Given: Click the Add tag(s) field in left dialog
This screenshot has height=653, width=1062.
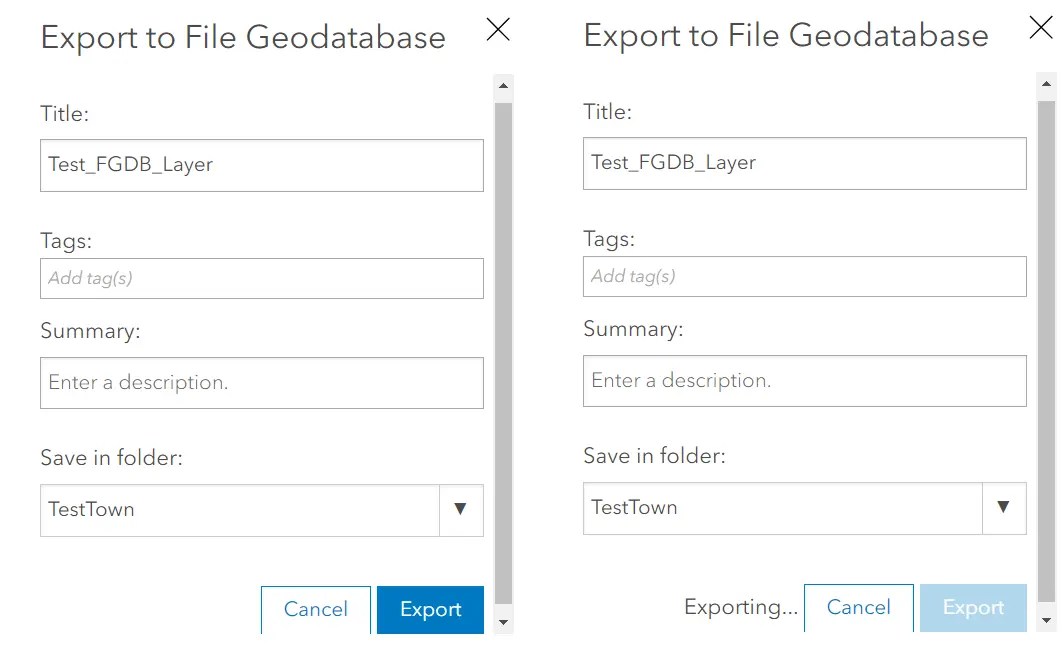Looking at the screenshot, I should (x=261, y=278).
